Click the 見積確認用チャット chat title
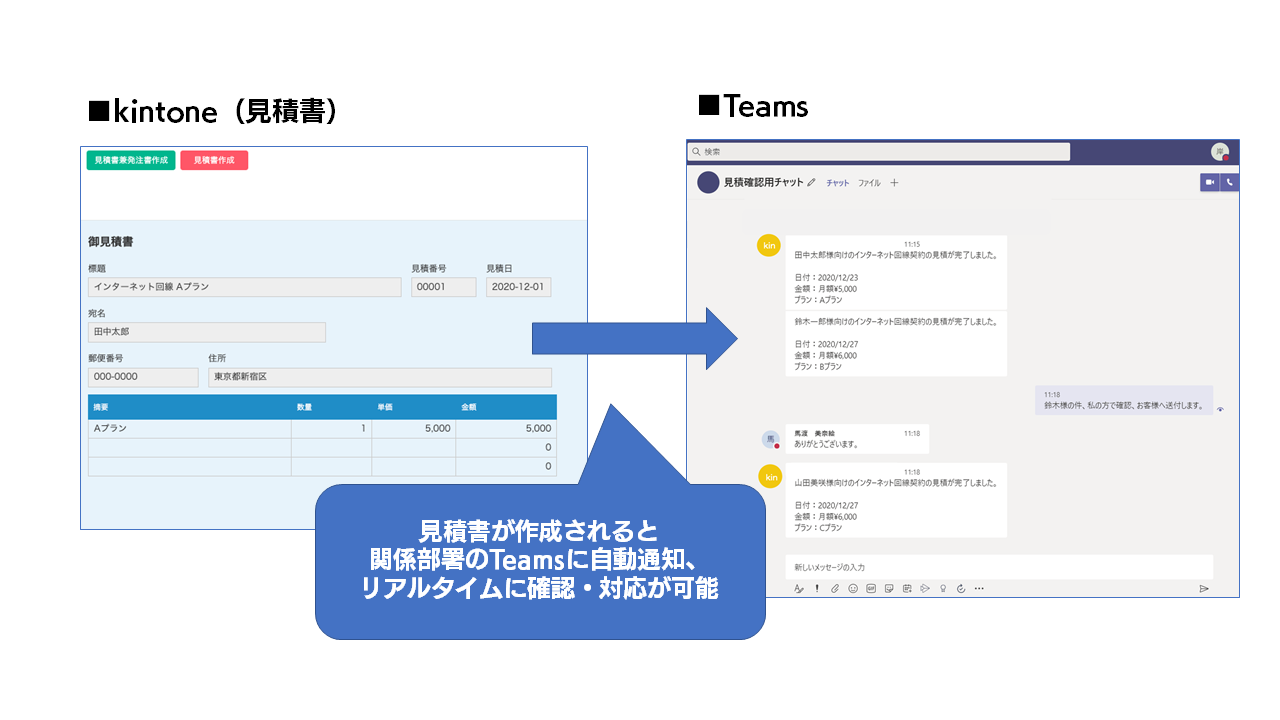1280x720 pixels. (763, 183)
